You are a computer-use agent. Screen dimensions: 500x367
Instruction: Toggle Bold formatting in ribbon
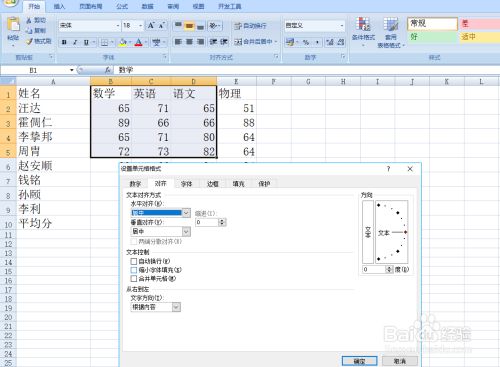64,42
